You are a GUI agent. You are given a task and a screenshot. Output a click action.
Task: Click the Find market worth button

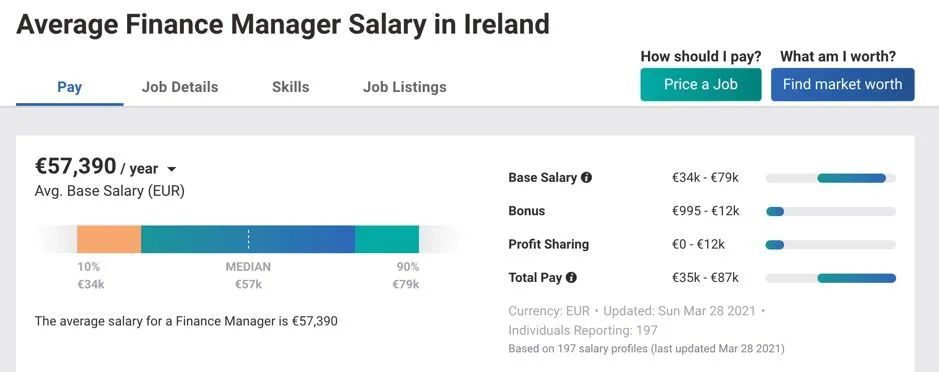point(843,84)
